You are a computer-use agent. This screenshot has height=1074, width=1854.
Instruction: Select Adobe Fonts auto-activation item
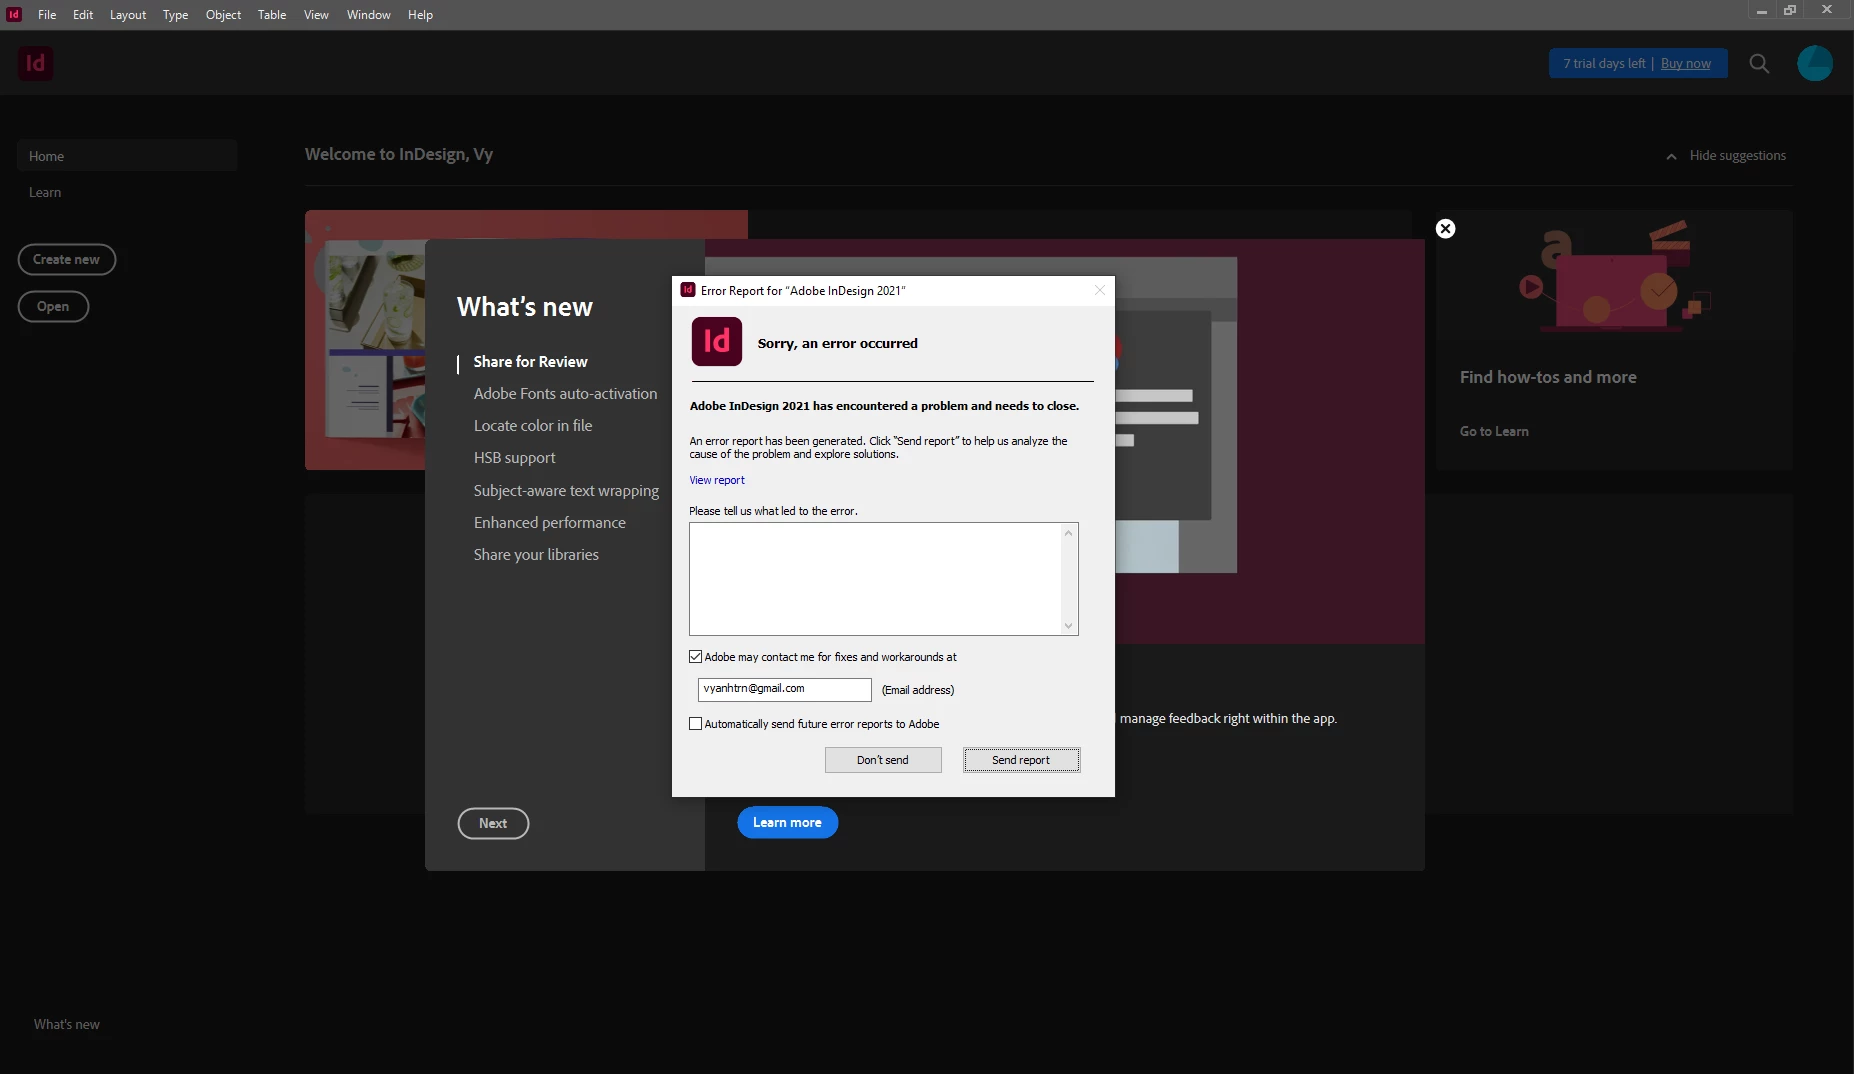point(565,393)
